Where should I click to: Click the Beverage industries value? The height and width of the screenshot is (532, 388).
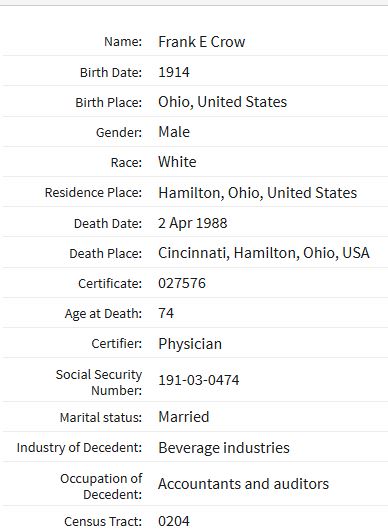pyautogui.click(x=224, y=448)
